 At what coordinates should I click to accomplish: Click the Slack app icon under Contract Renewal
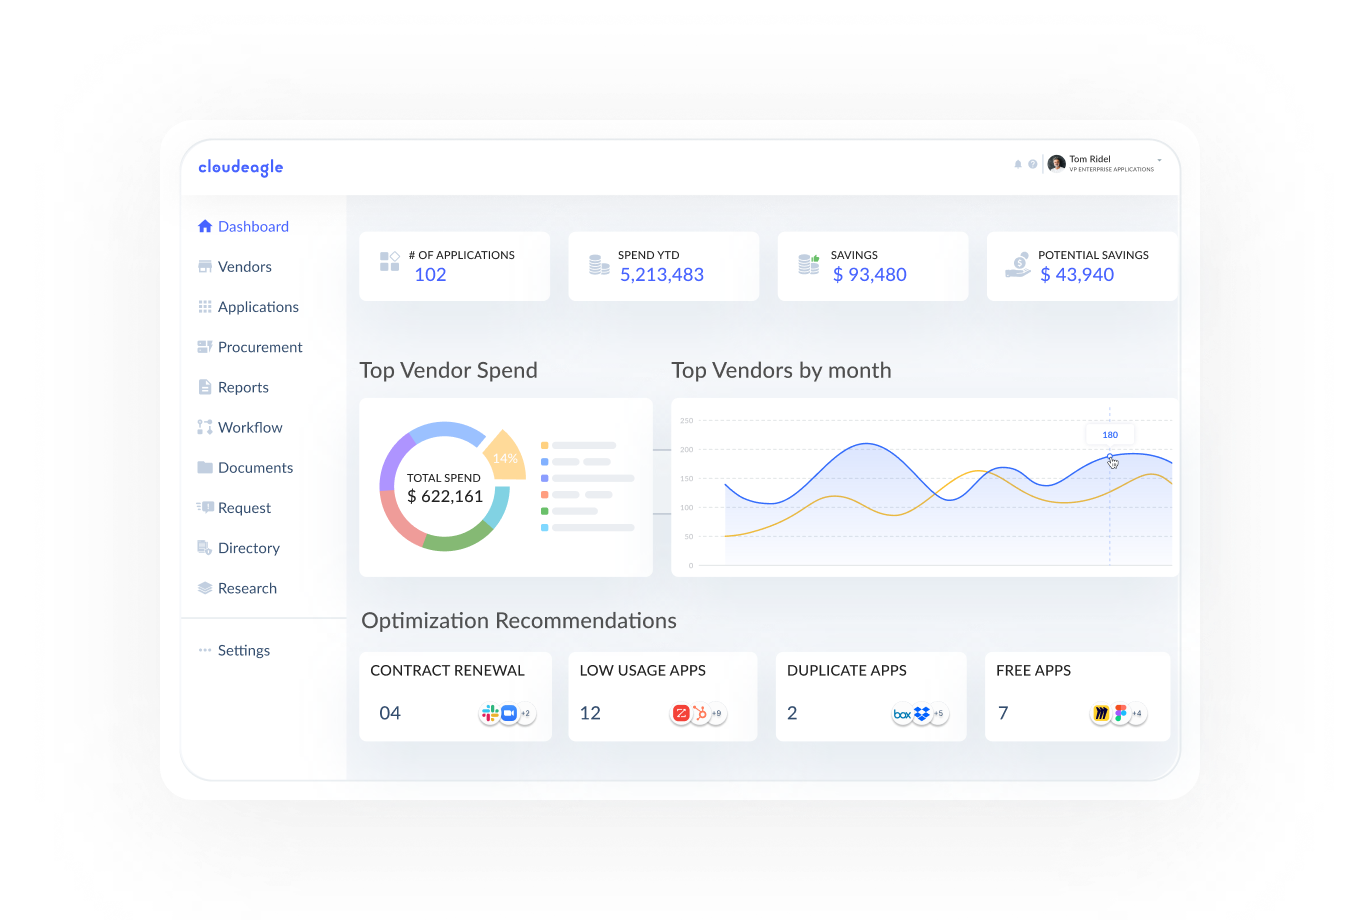pyautogui.click(x=490, y=713)
